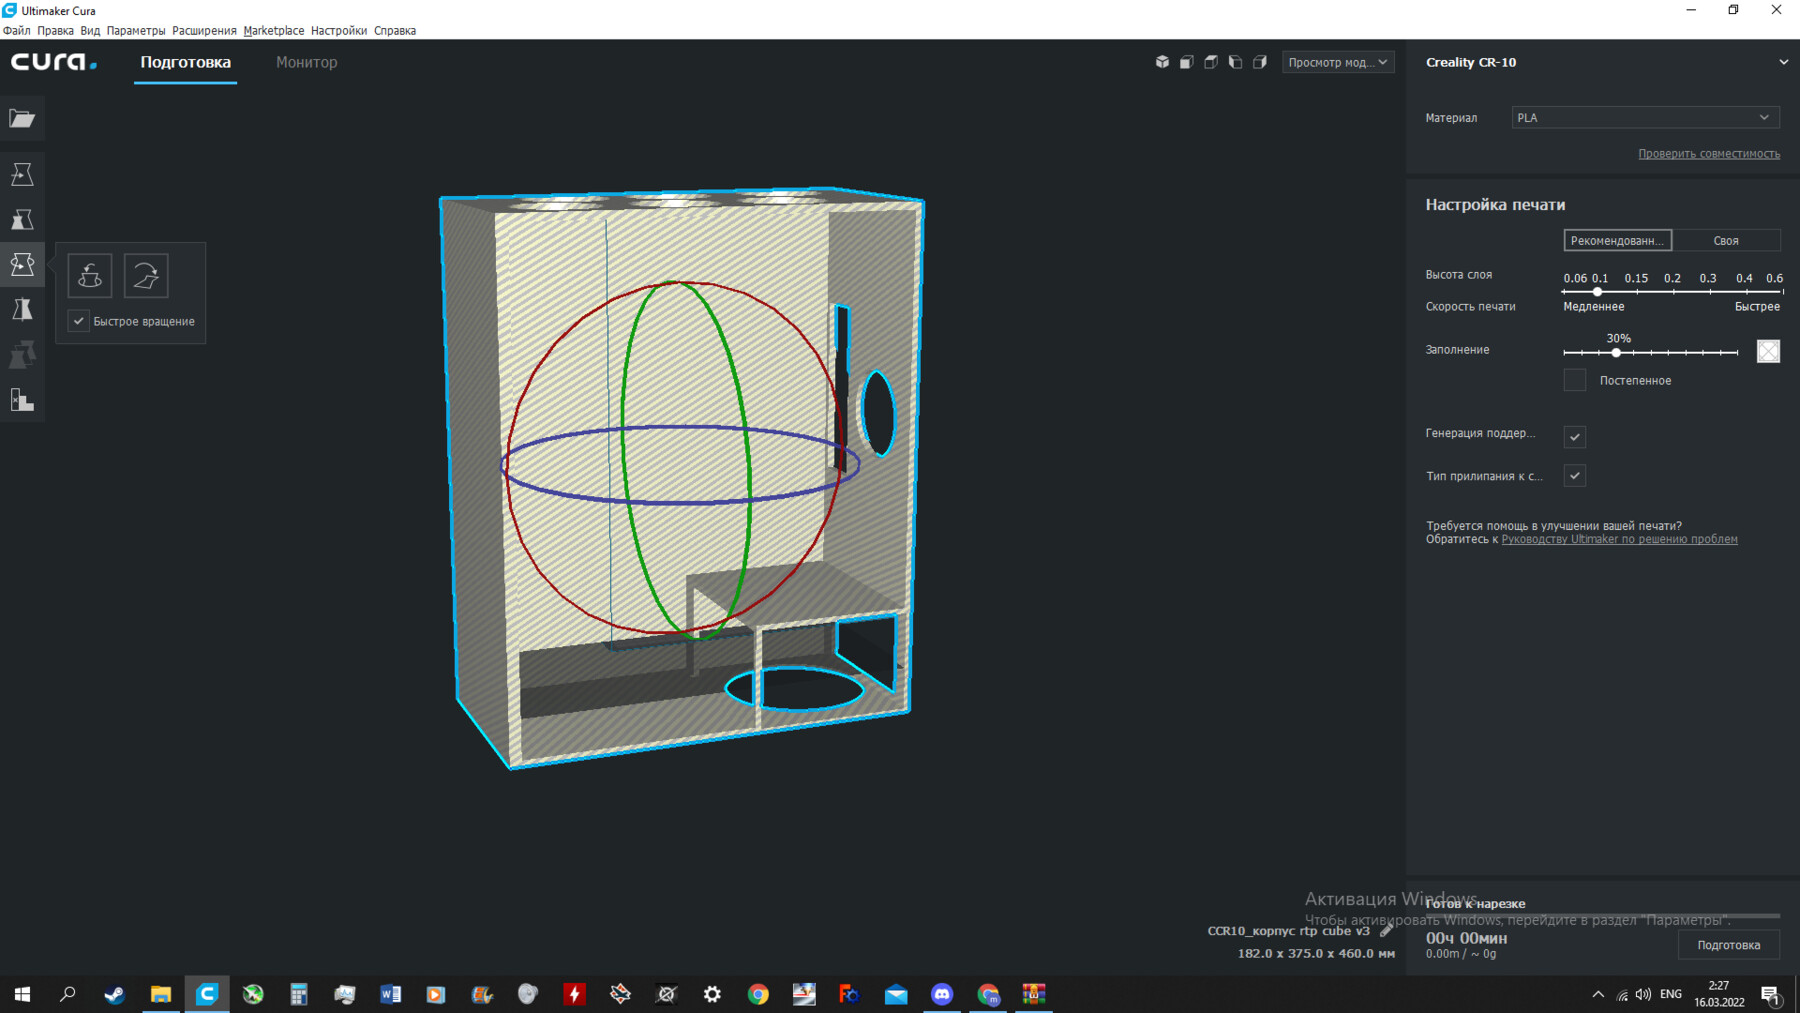
Task: Switch camera to Front view cube icon
Action: [1186, 61]
